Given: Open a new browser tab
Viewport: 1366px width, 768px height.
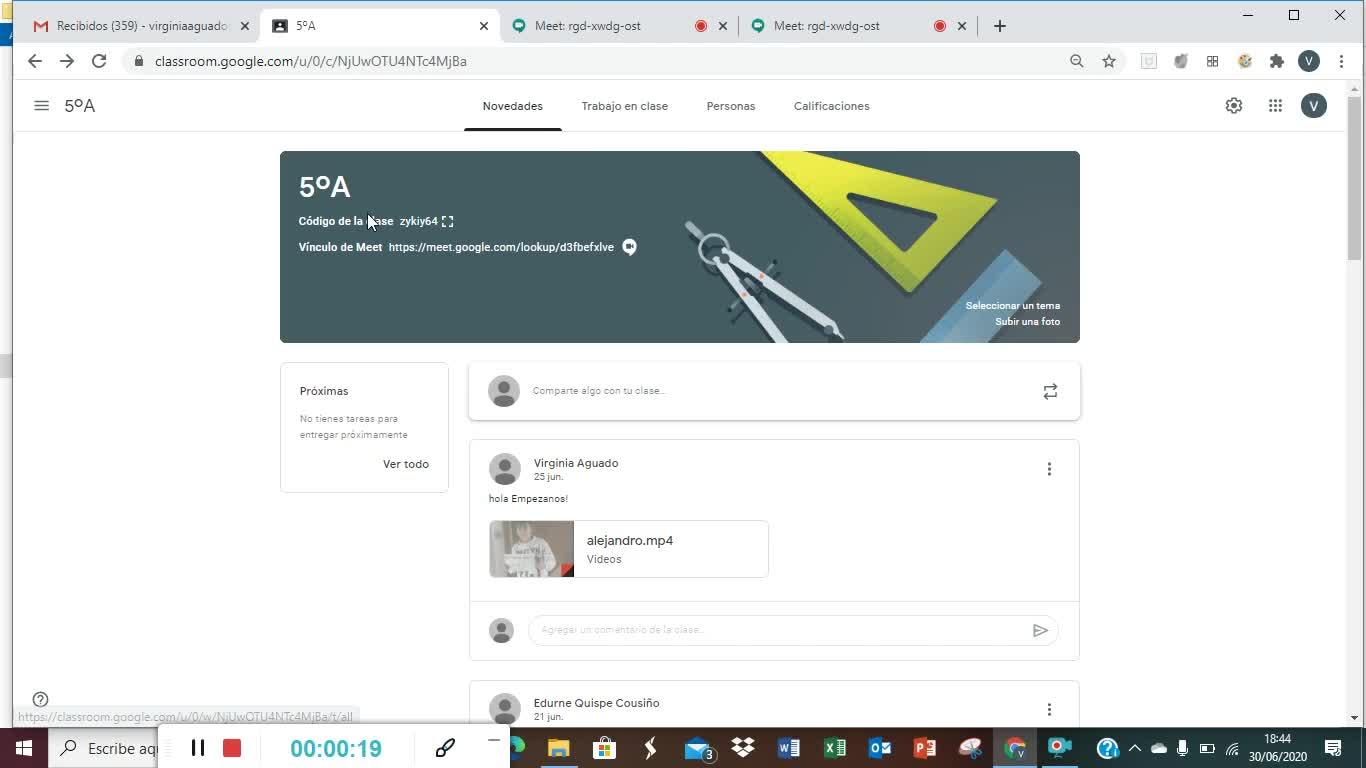Looking at the screenshot, I should tap(1000, 26).
